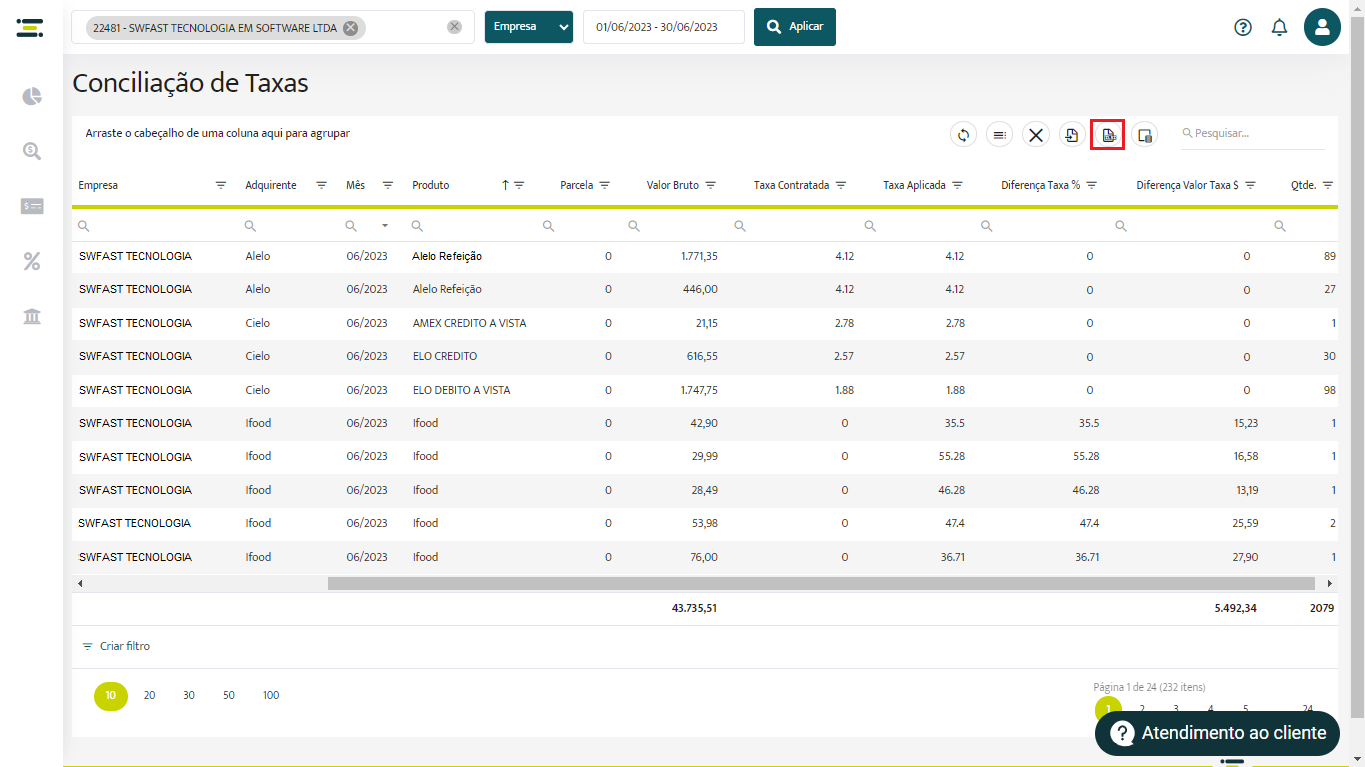This screenshot has width=1365, height=767.
Task: Remove the SWFAST TECNOLOGIA EM SOFTWARE chip
Action: click(x=350, y=28)
